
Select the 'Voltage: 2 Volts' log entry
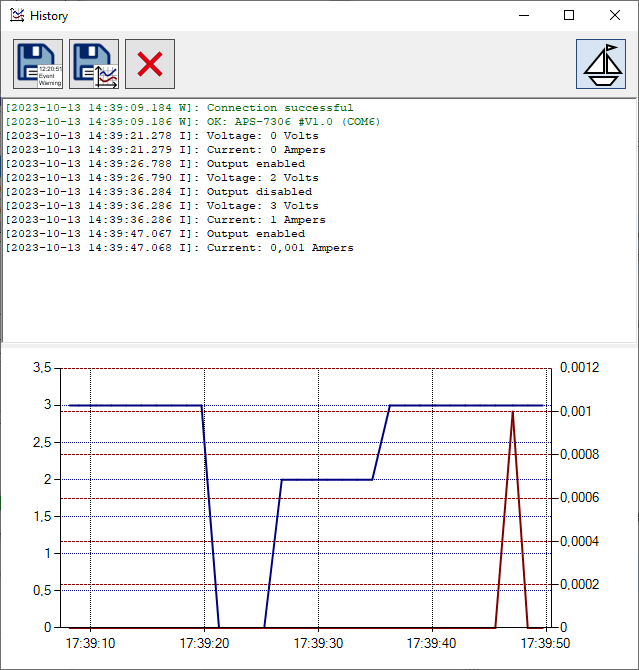coord(162,178)
